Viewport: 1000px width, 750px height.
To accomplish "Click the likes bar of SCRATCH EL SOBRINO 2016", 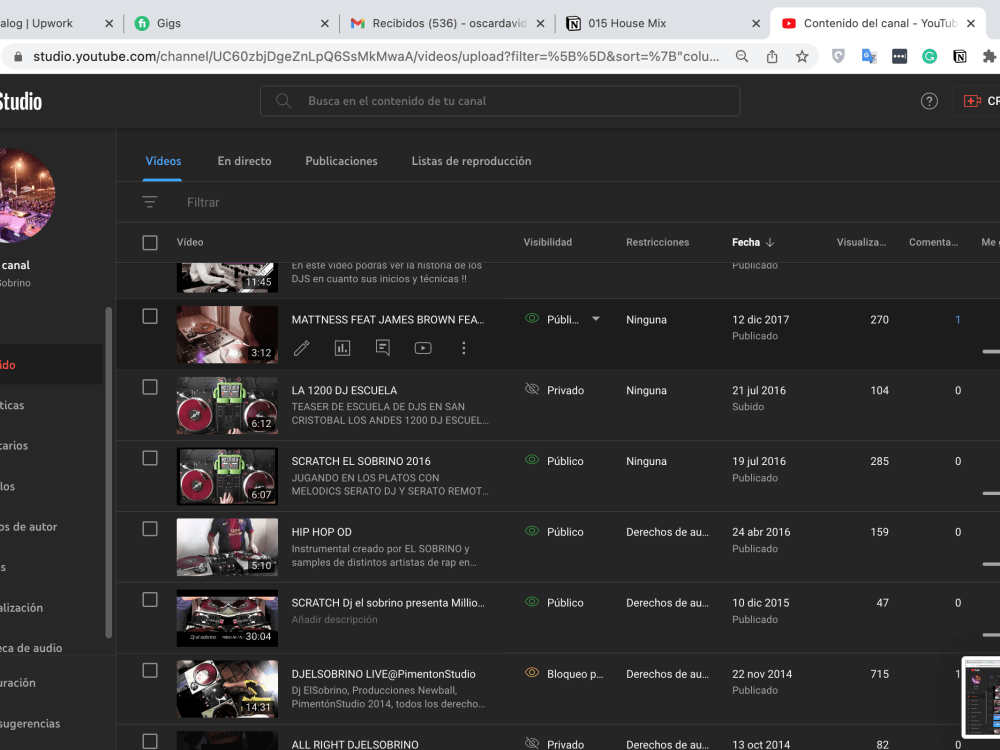I will [x=991, y=493].
